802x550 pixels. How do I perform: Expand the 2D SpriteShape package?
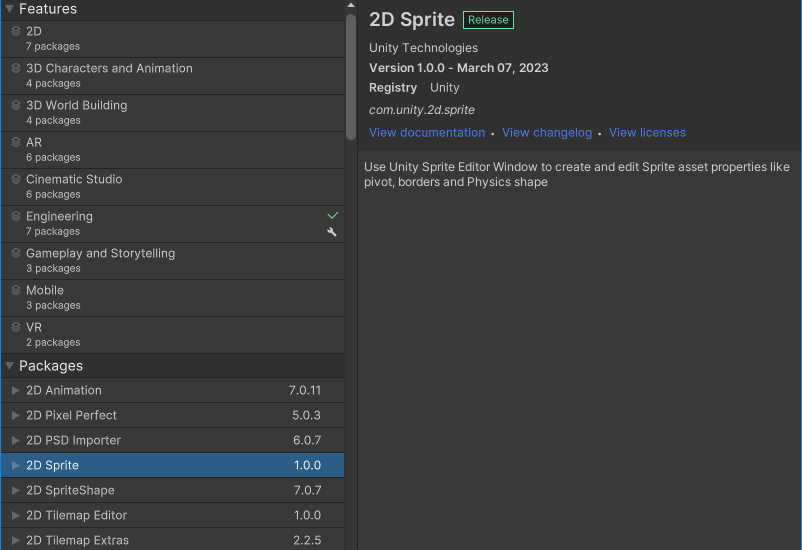click(x=15, y=490)
